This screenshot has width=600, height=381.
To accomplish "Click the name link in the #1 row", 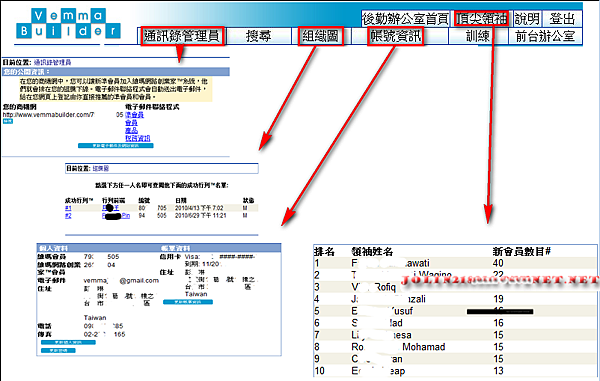I will 111,208.
